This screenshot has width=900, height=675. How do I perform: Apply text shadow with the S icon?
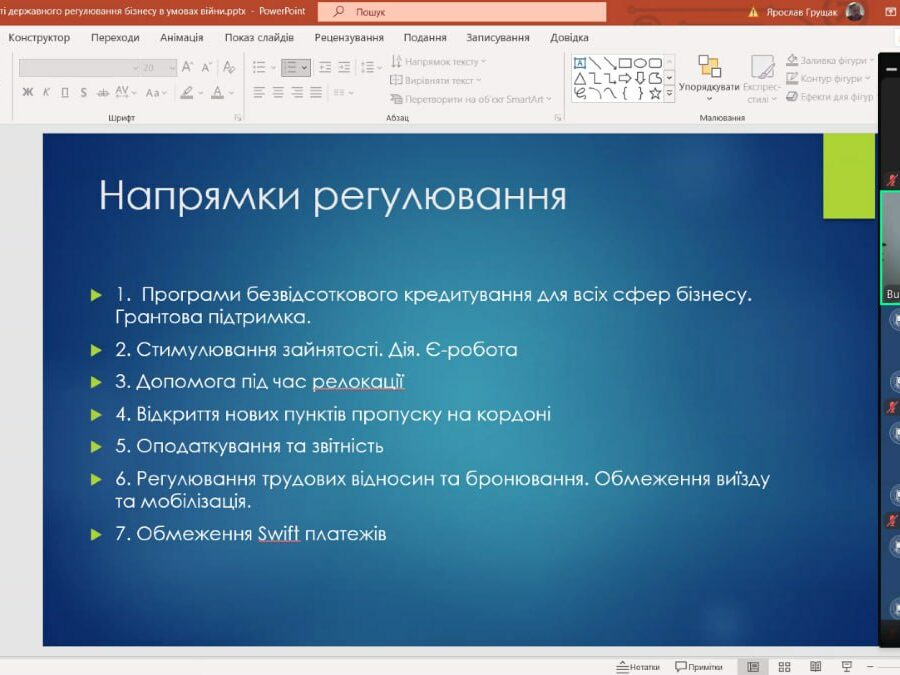pyautogui.click(x=82, y=90)
